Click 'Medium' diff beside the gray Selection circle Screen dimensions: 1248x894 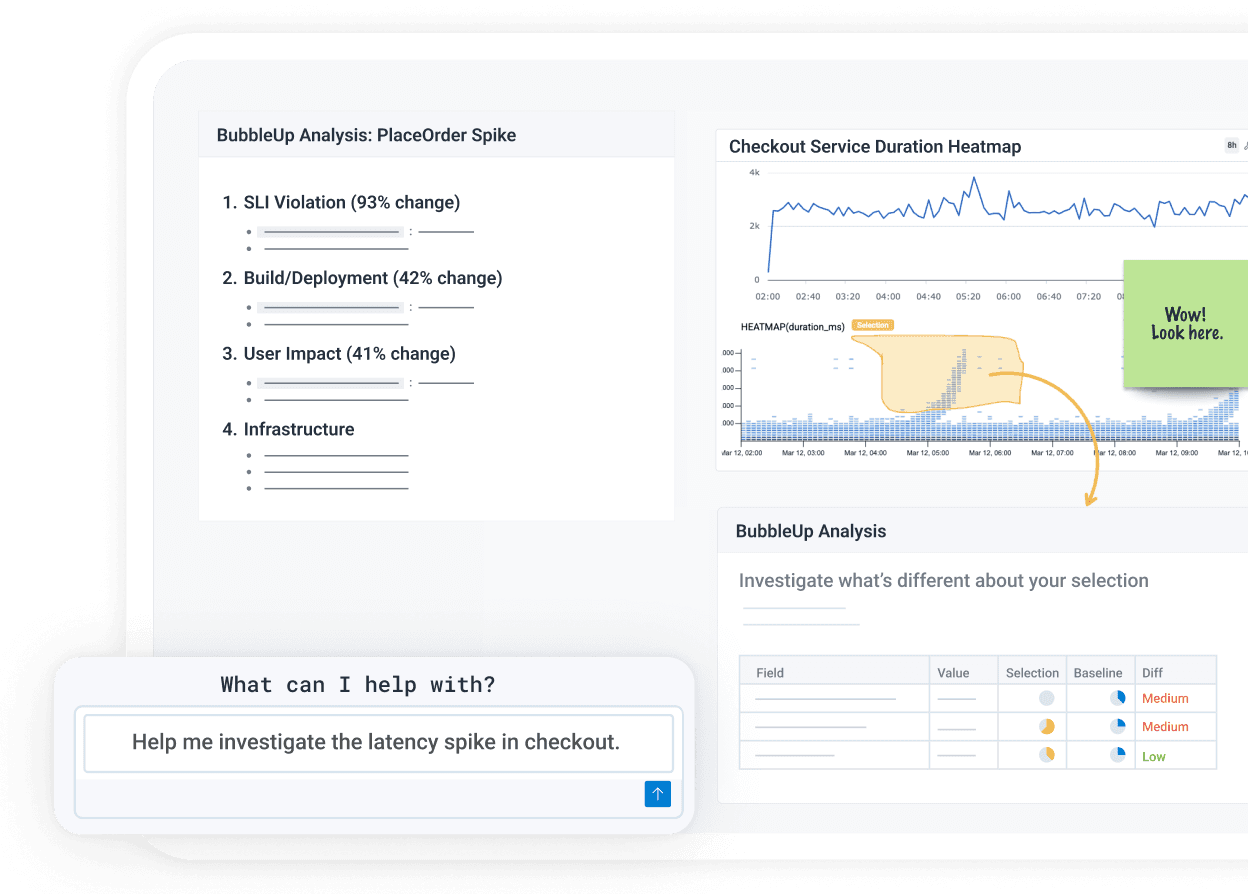[1165, 699]
